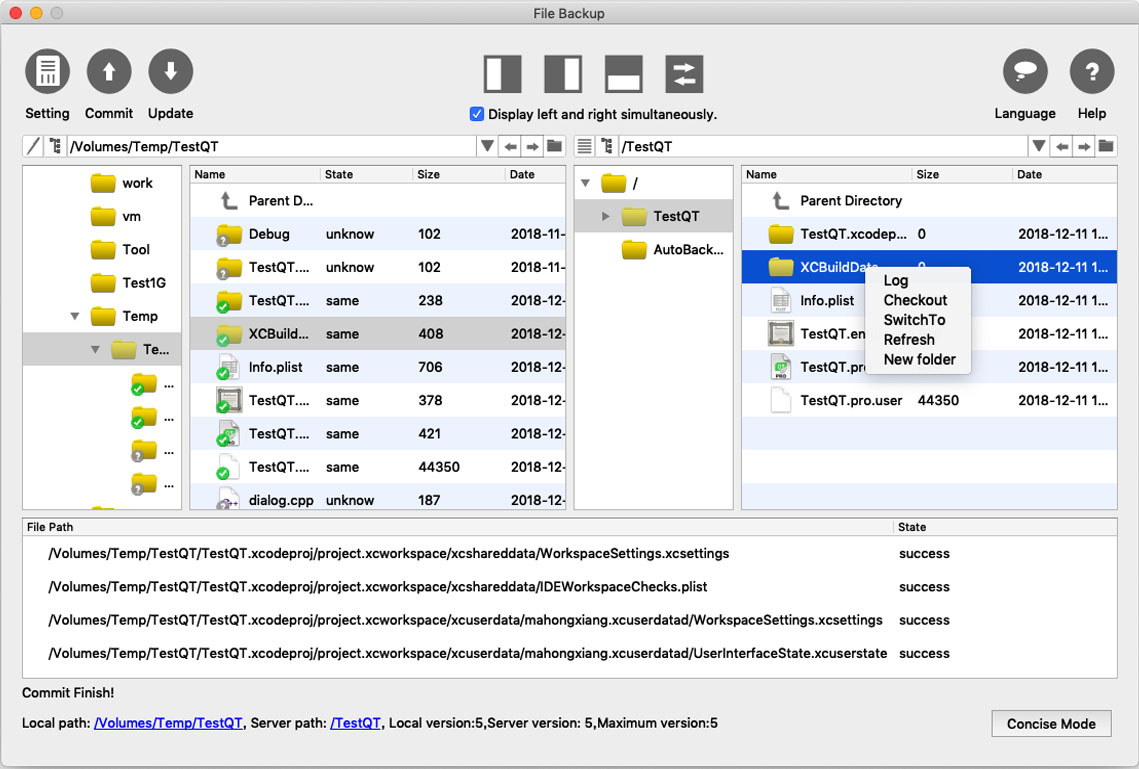Choose Checkout from the context menu
The width and height of the screenshot is (1139, 769).
pos(915,300)
